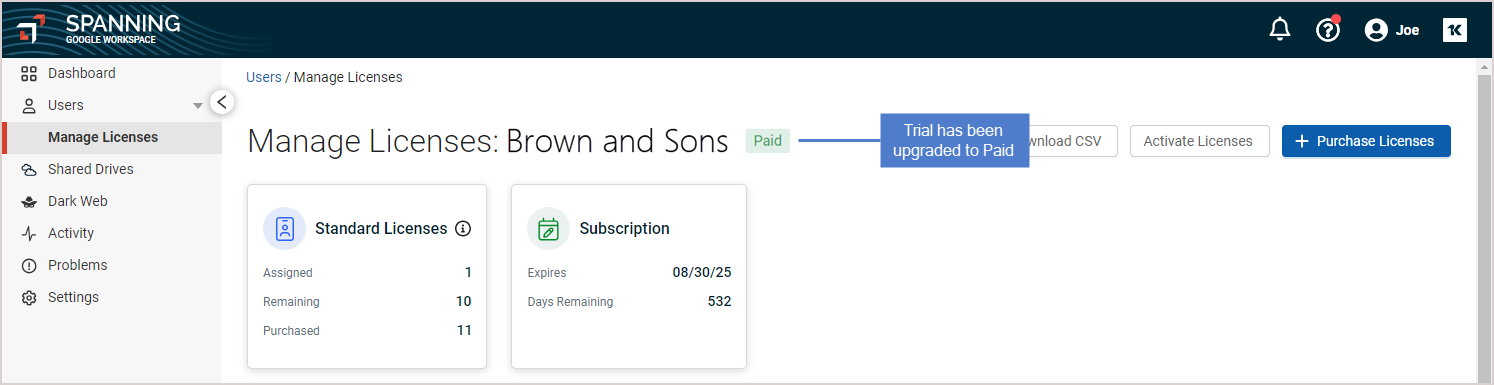Click the Purchased value 11

coord(464,330)
